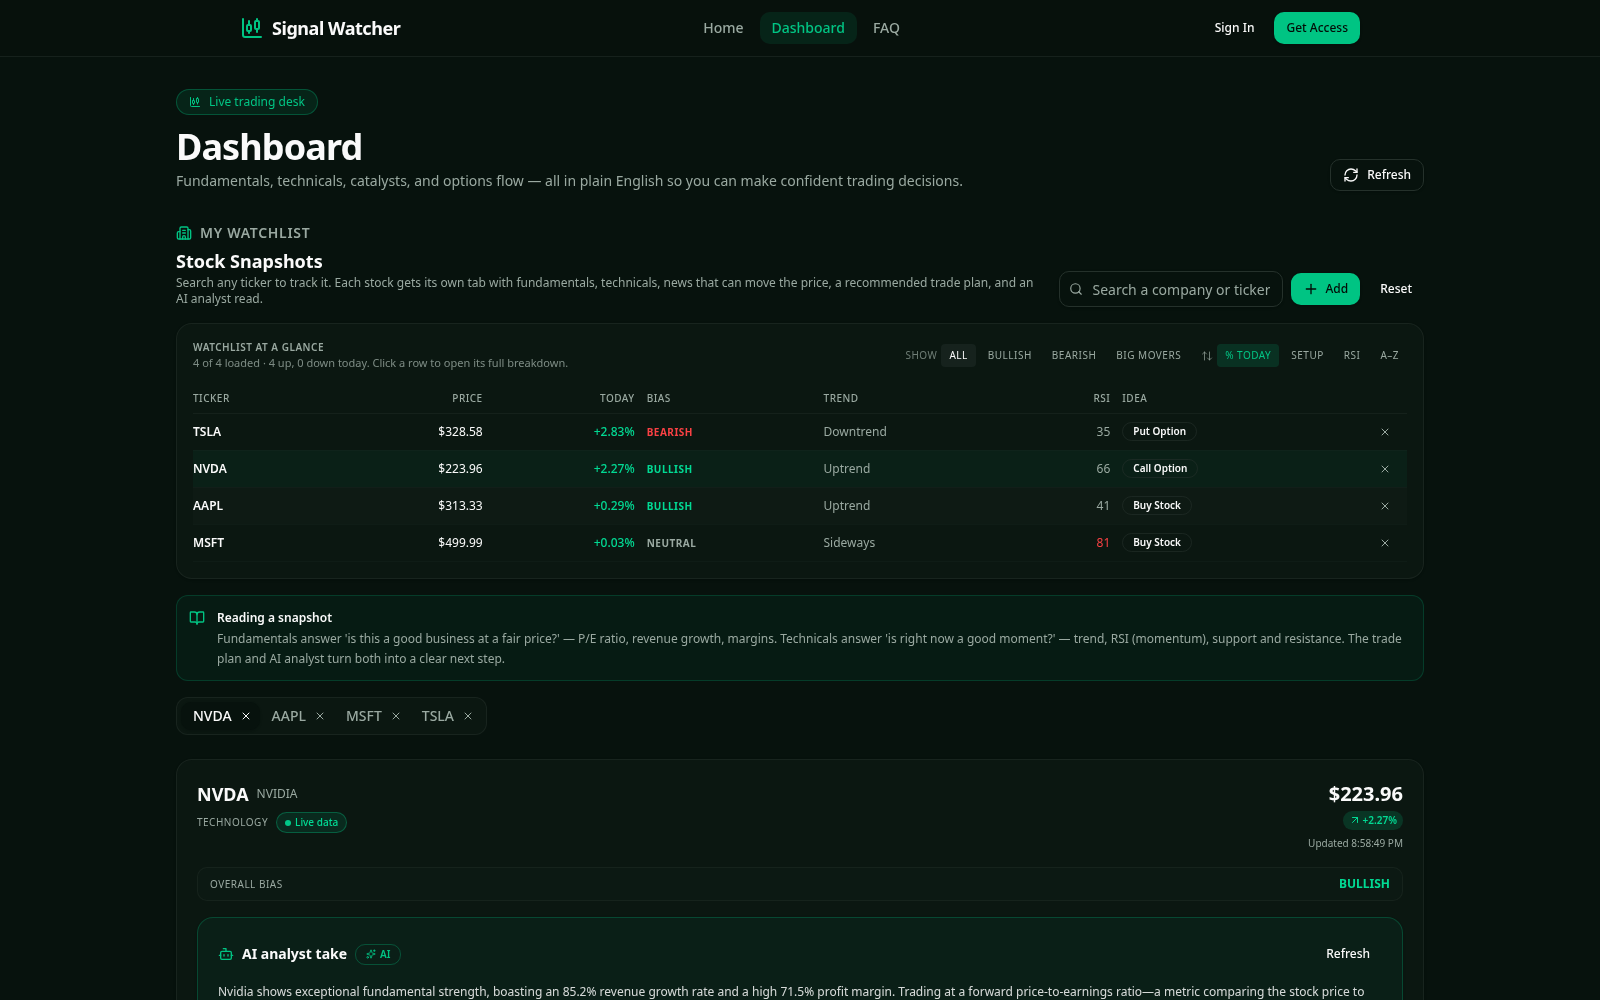Remove AAPL row from watchlist table
Screen dimensions: 1600x1000
tap(1385, 506)
